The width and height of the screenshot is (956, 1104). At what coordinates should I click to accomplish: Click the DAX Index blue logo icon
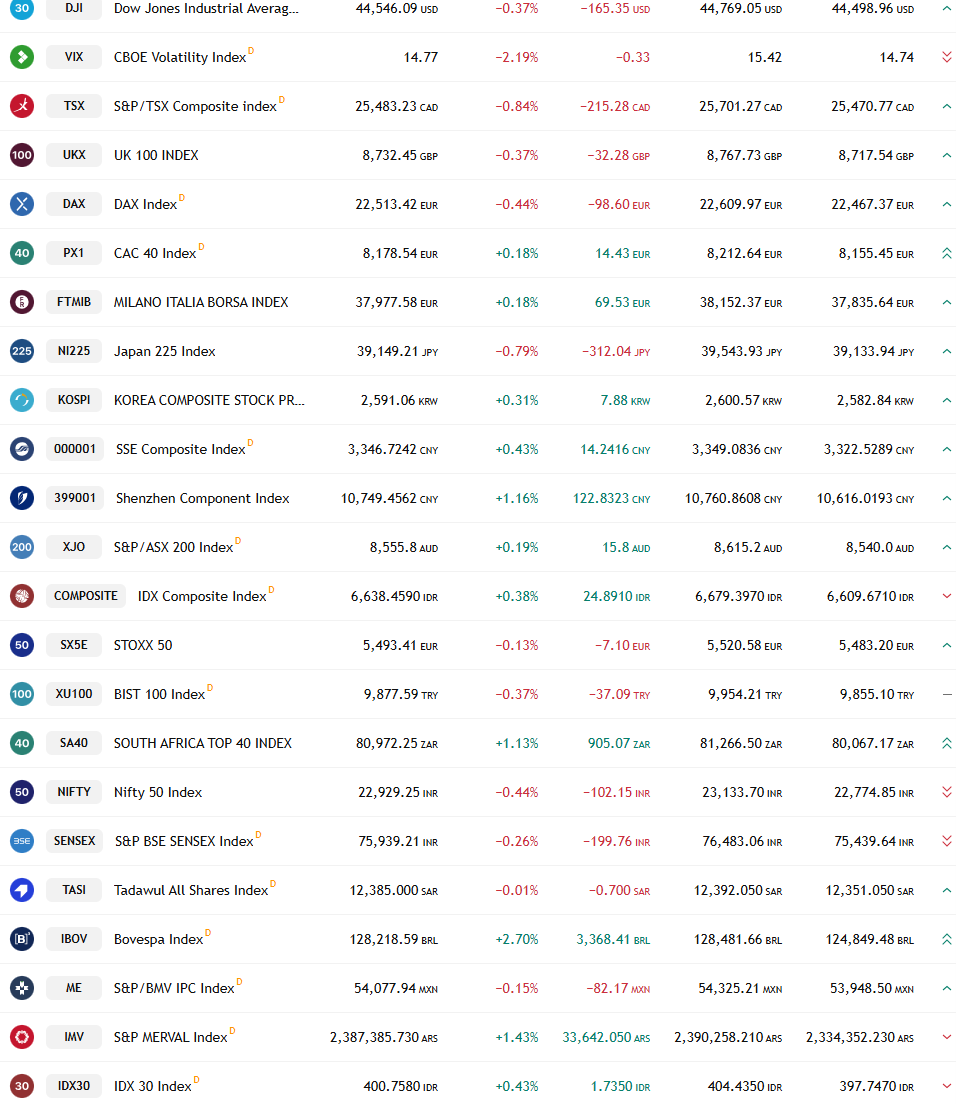click(x=22, y=204)
